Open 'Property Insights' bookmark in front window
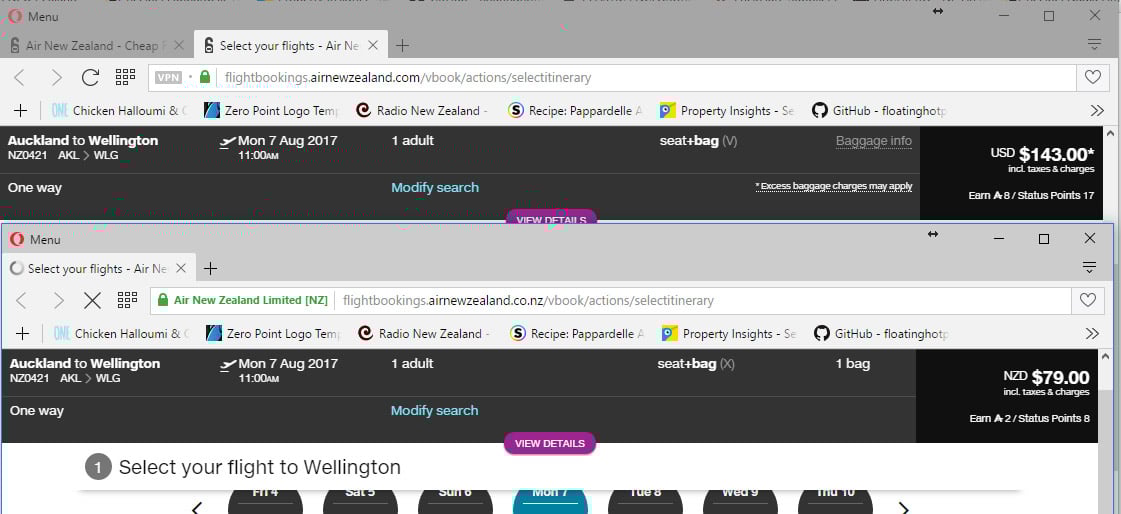The width and height of the screenshot is (1121, 514). [x=729, y=334]
